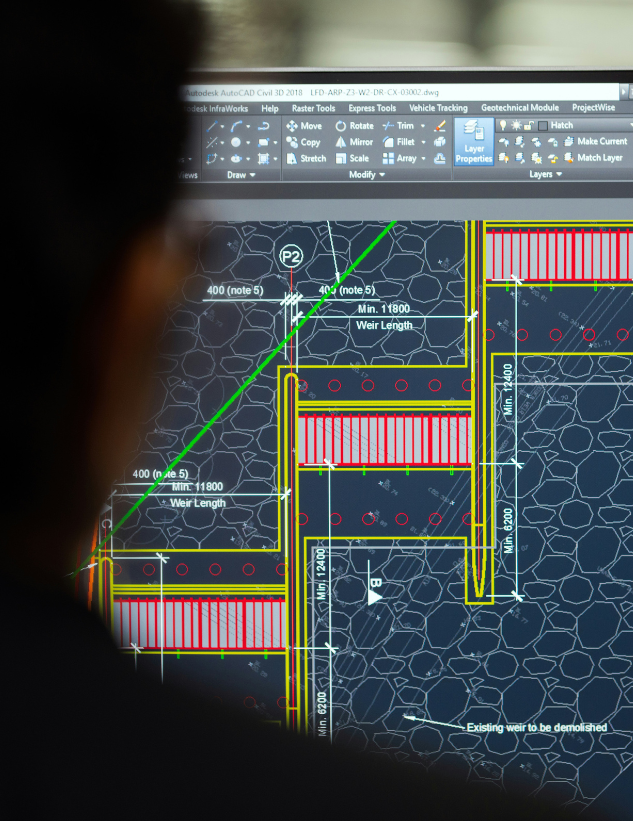Select the Move tool

(x=304, y=126)
